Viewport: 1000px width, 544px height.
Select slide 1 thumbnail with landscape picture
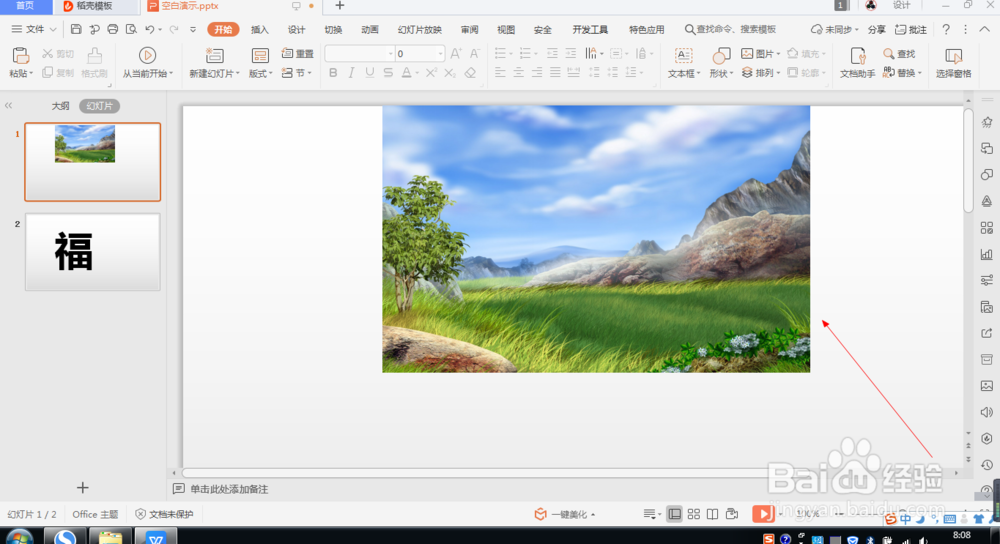[92, 162]
